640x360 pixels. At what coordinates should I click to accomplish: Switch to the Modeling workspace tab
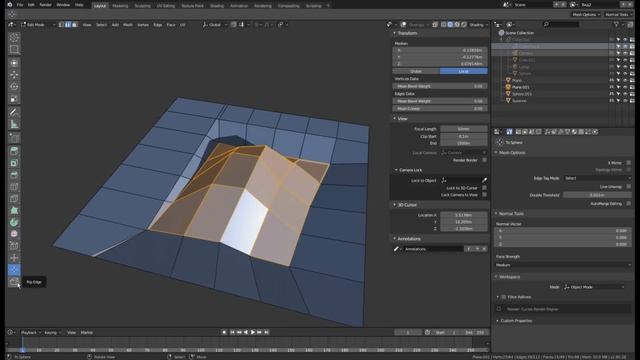[x=120, y=6]
